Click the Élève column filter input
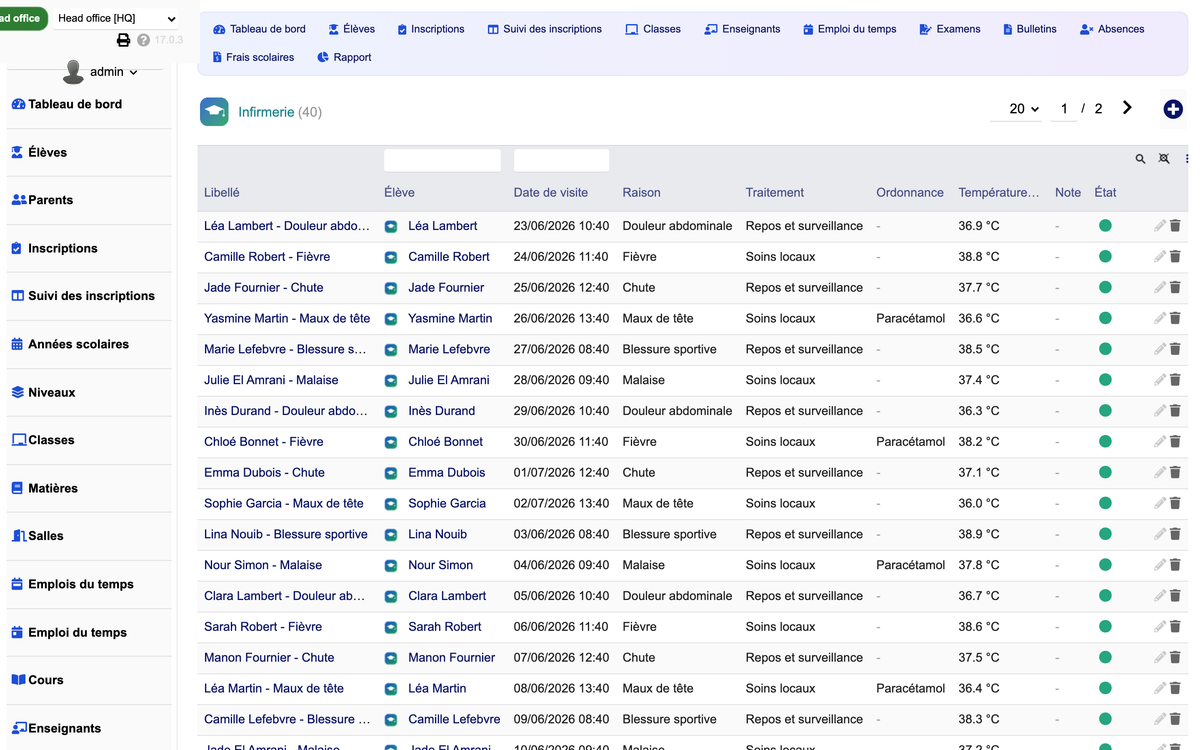The image size is (1200, 750). click(442, 160)
